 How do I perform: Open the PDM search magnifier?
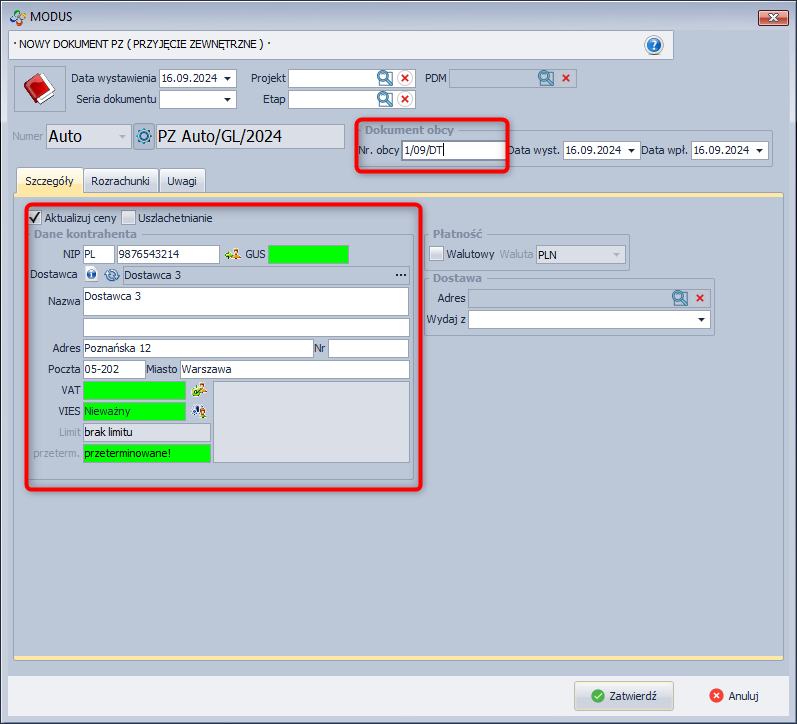point(546,78)
